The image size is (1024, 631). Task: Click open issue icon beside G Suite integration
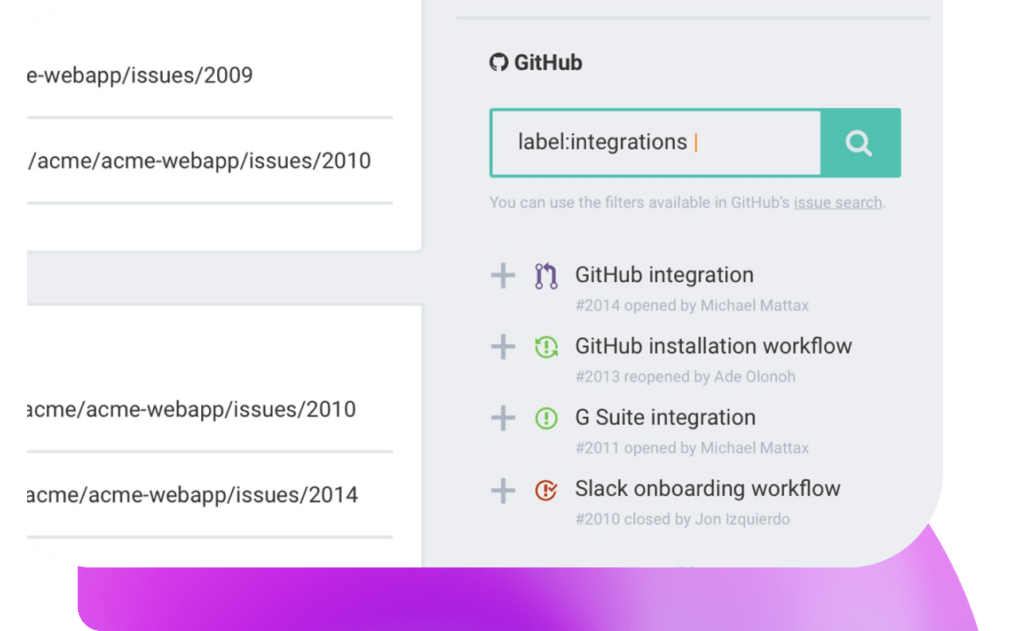coord(546,417)
